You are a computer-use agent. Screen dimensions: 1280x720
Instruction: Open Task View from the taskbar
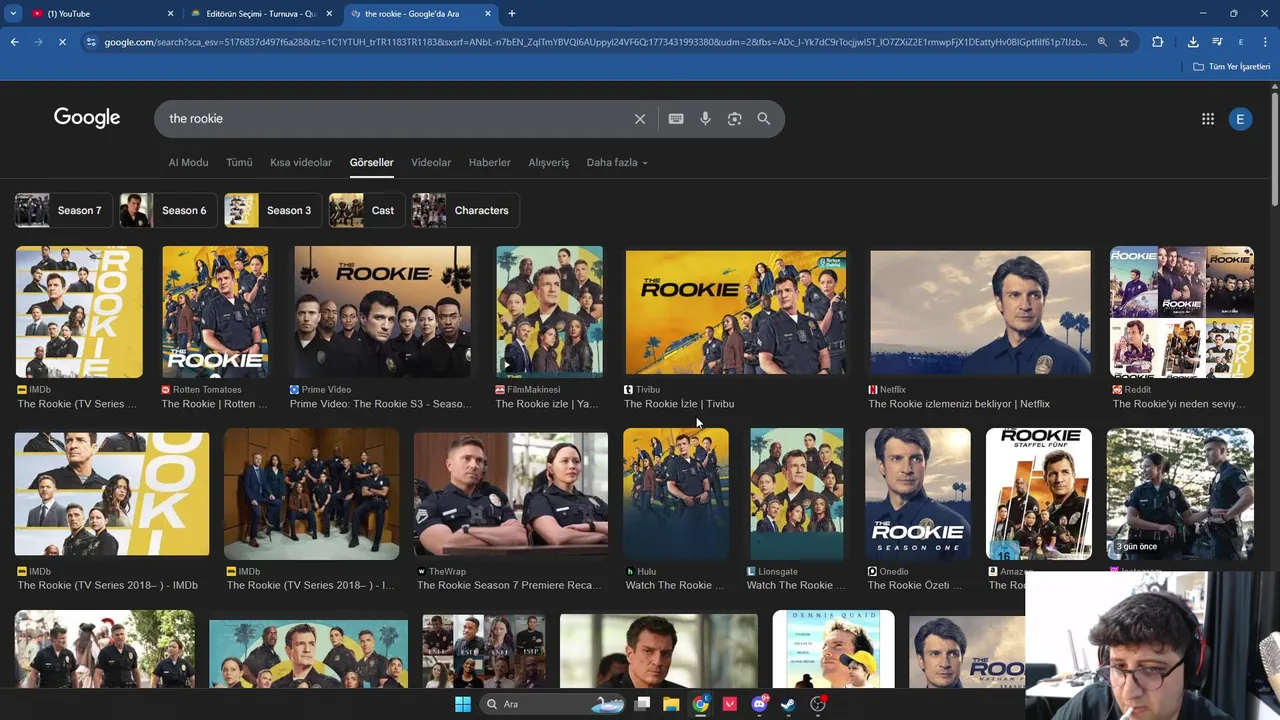pos(643,704)
